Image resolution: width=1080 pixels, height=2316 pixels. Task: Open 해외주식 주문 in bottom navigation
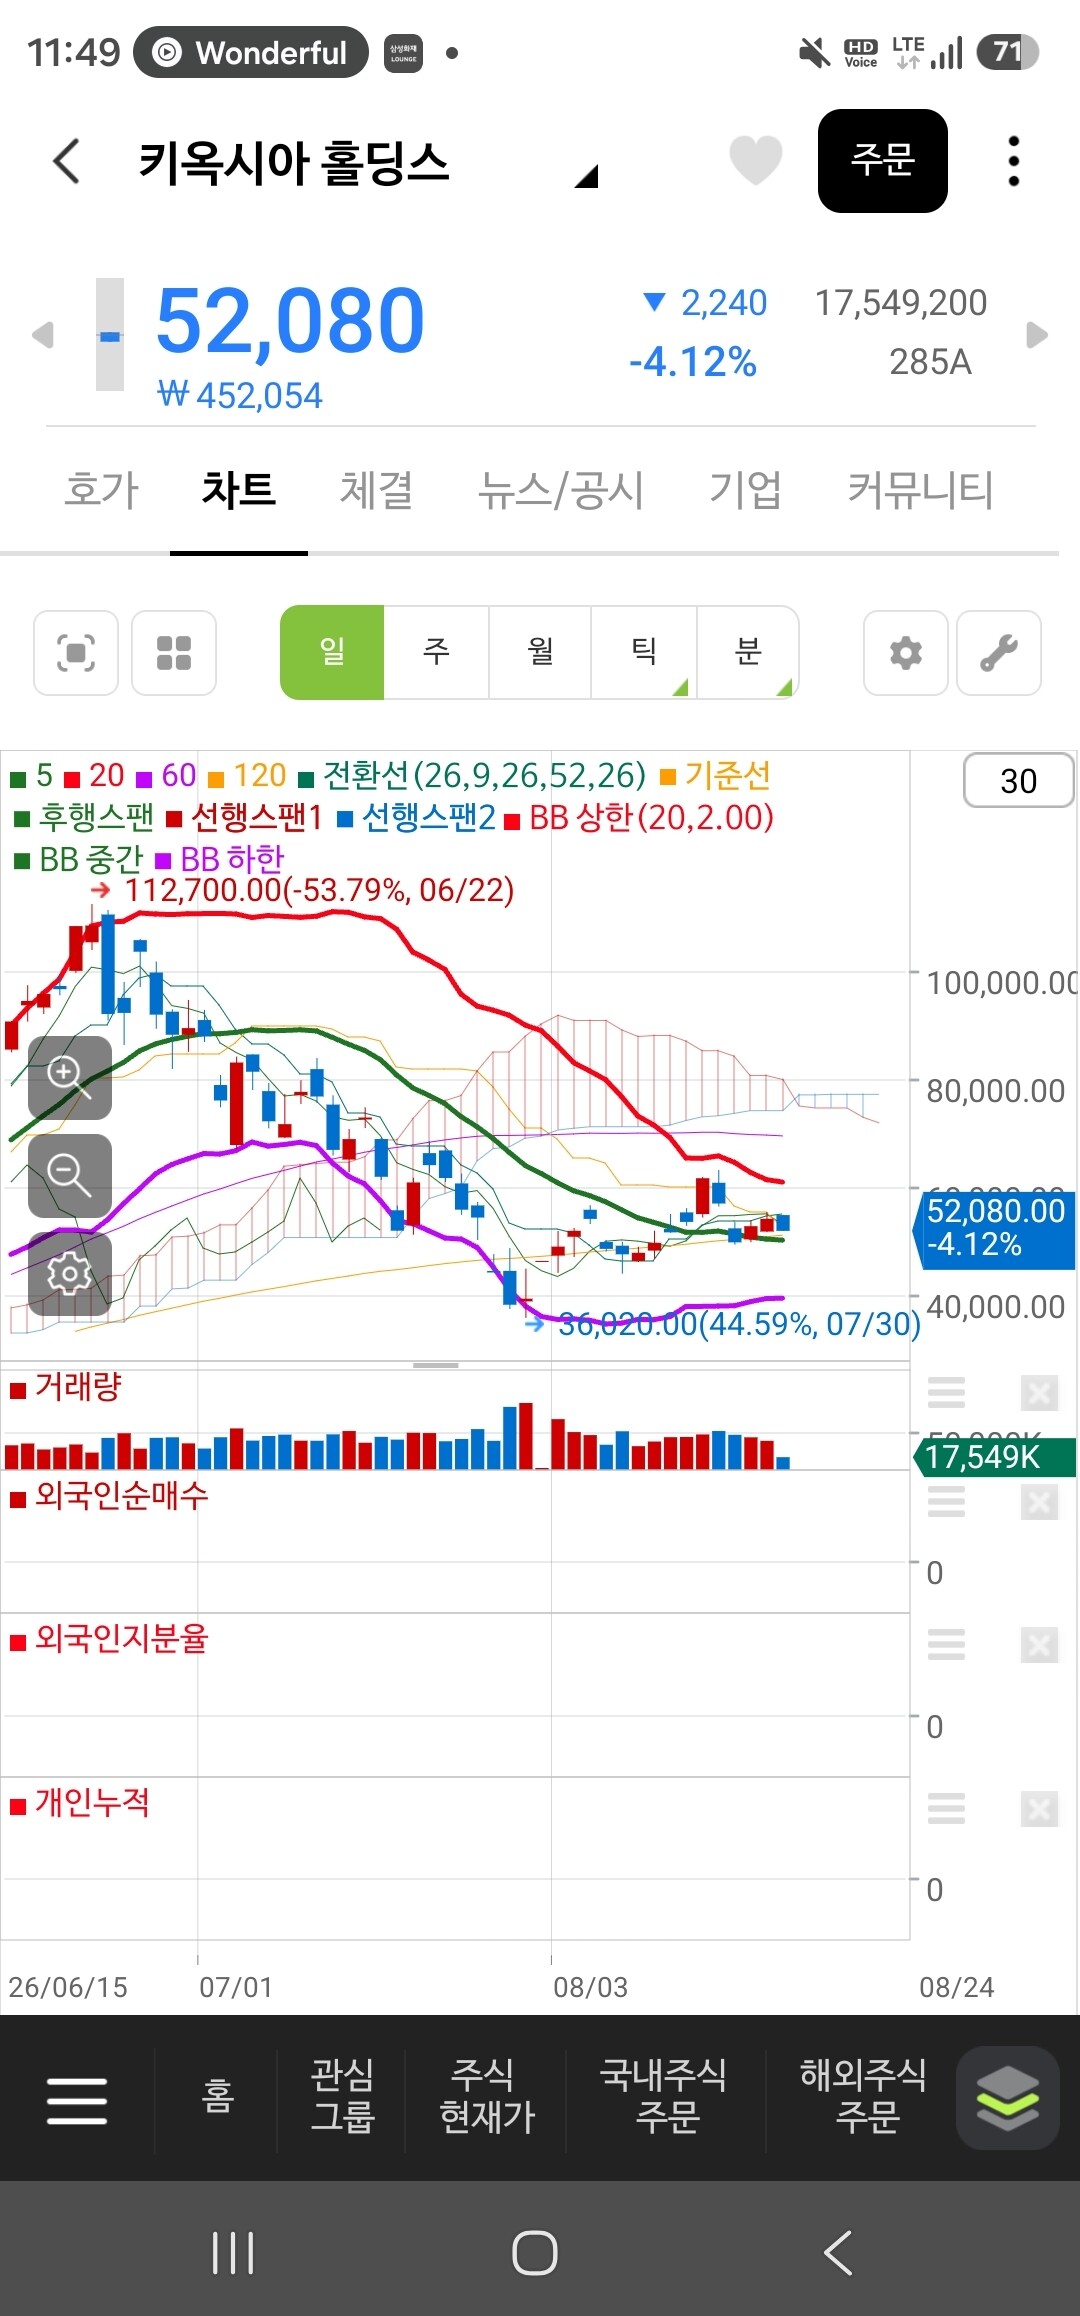(865, 2096)
